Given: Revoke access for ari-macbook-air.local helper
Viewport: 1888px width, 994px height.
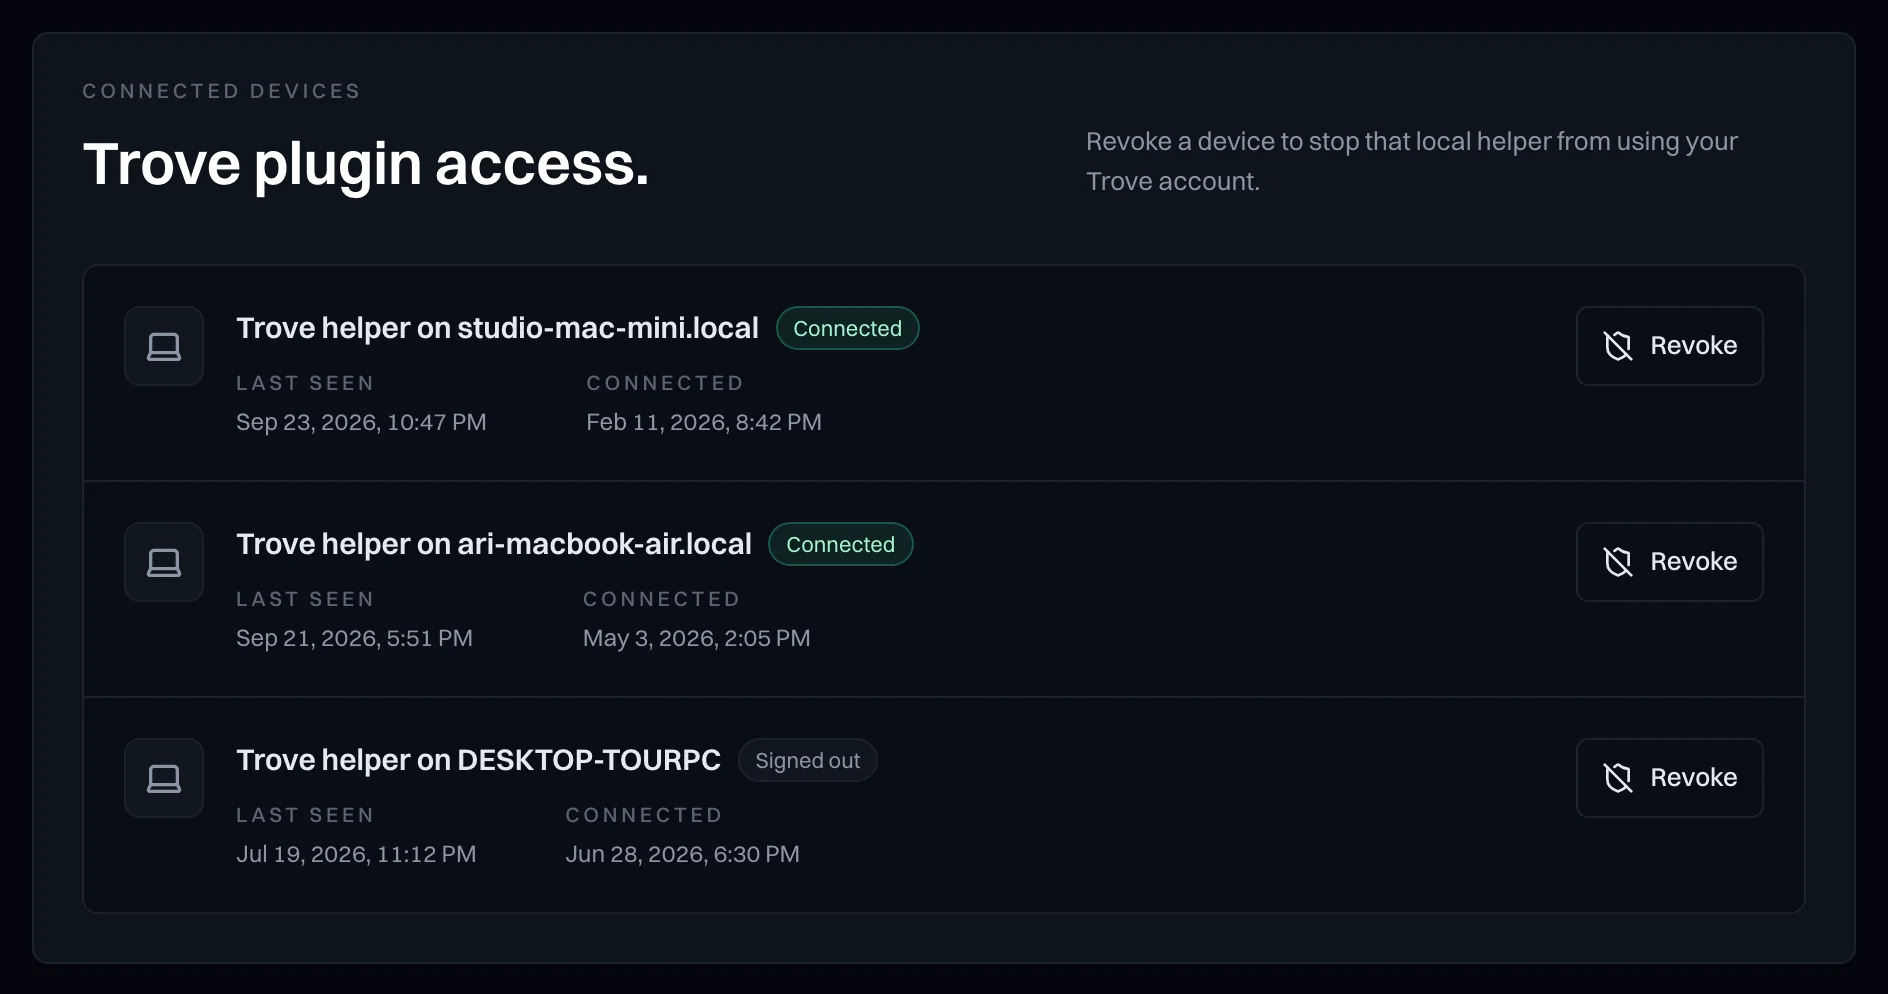Looking at the screenshot, I should click(1669, 562).
